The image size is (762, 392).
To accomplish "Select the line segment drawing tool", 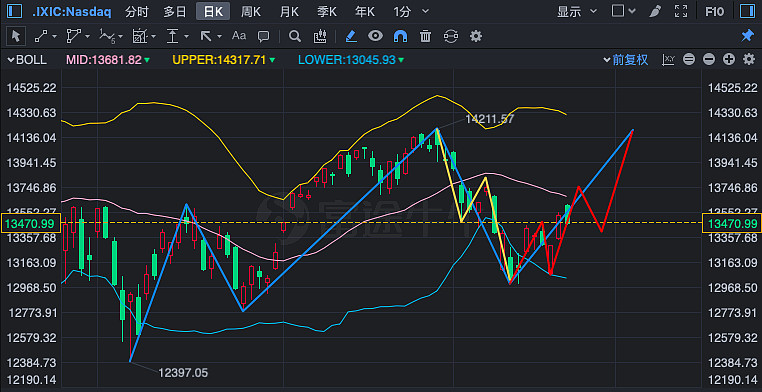I will [42, 36].
